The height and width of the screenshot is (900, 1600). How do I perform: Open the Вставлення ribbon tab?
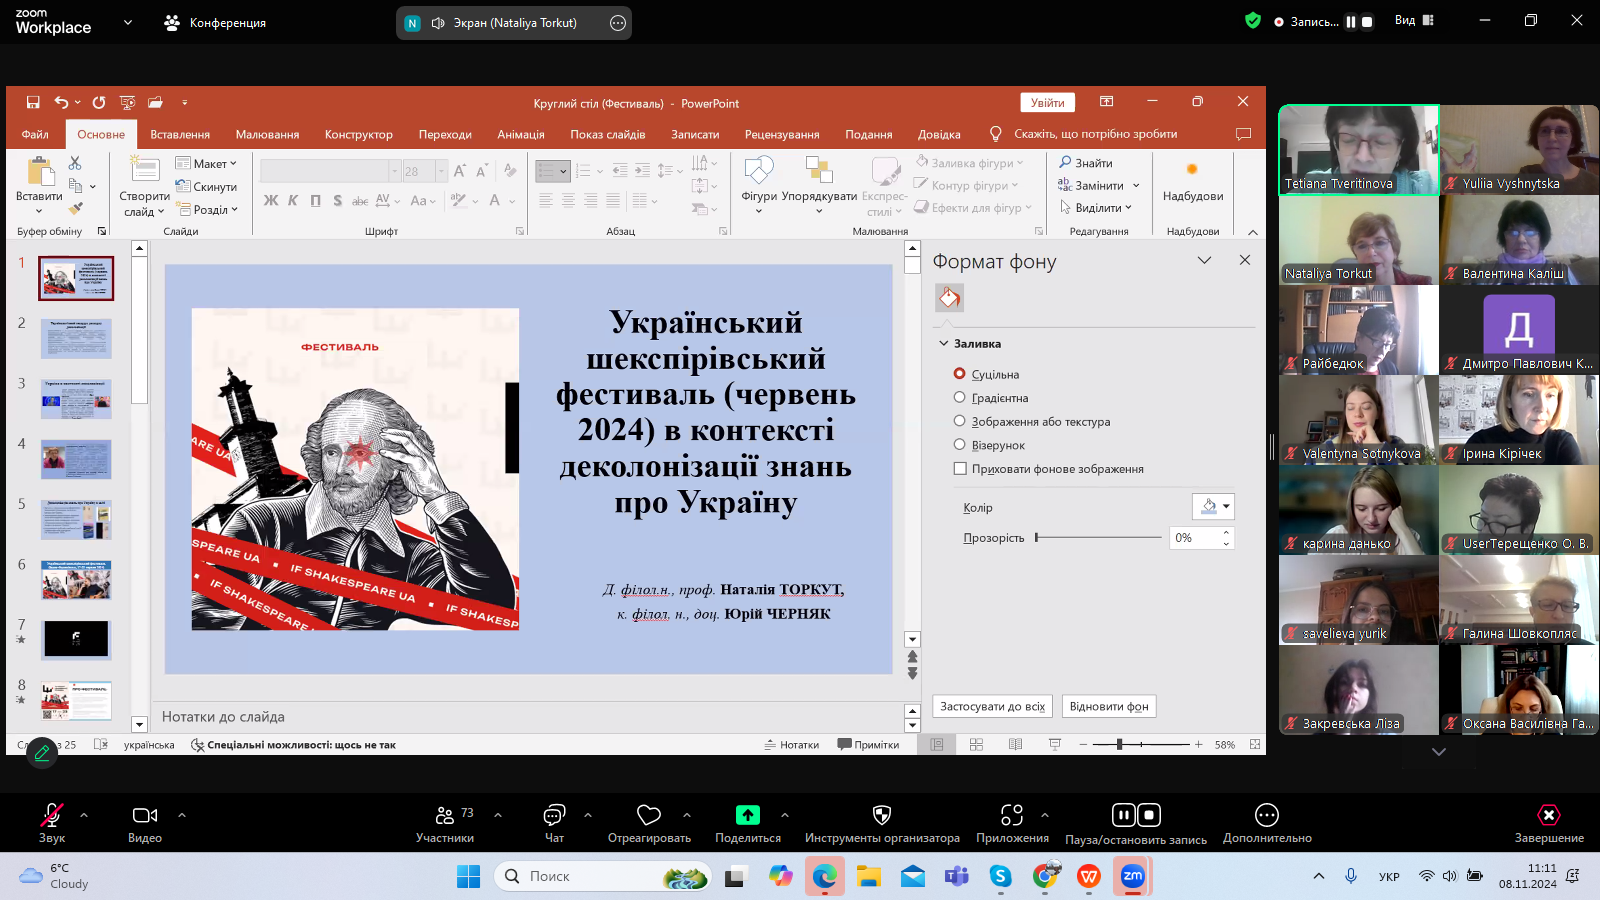click(180, 134)
